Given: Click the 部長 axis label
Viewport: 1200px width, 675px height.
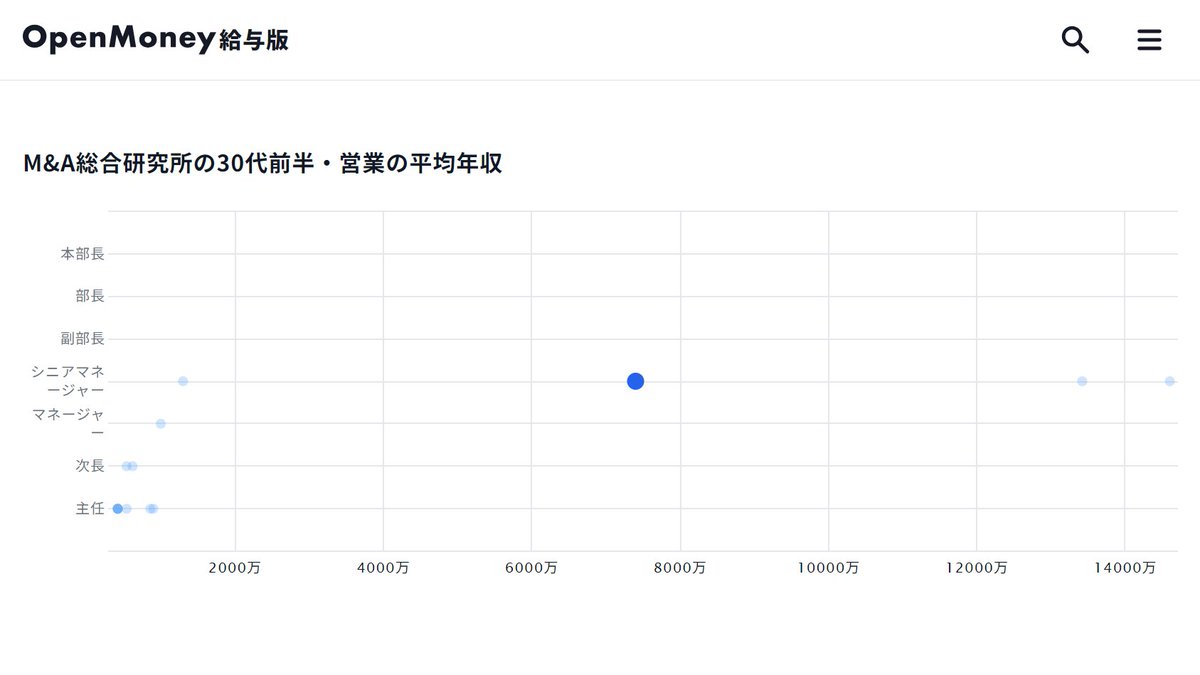Looking at the screenshot, I should 90,296.
